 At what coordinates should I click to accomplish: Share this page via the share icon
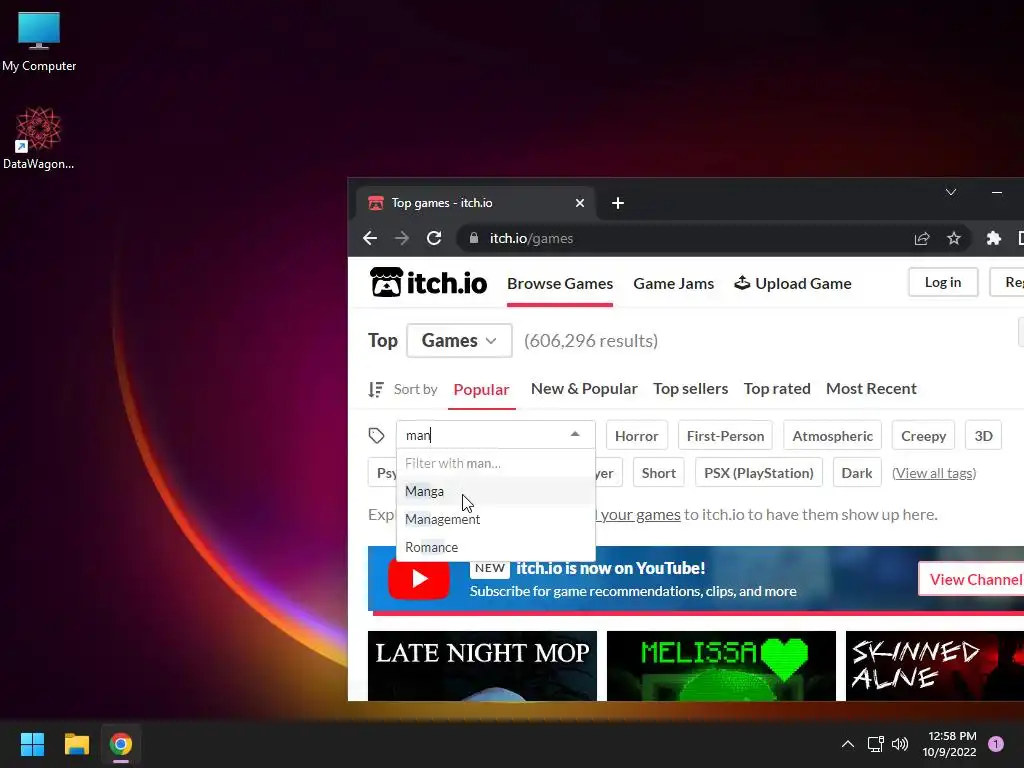(x=921, y=238)
